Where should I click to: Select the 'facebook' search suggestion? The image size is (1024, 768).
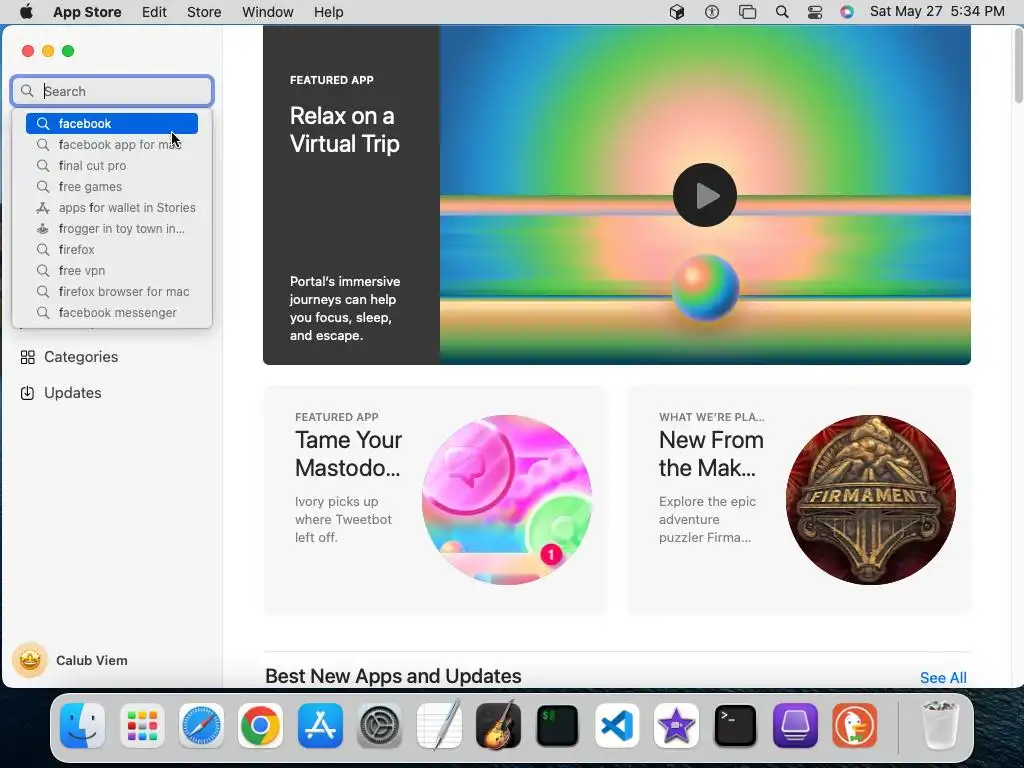pyautogui.click(x=112, y=123)
